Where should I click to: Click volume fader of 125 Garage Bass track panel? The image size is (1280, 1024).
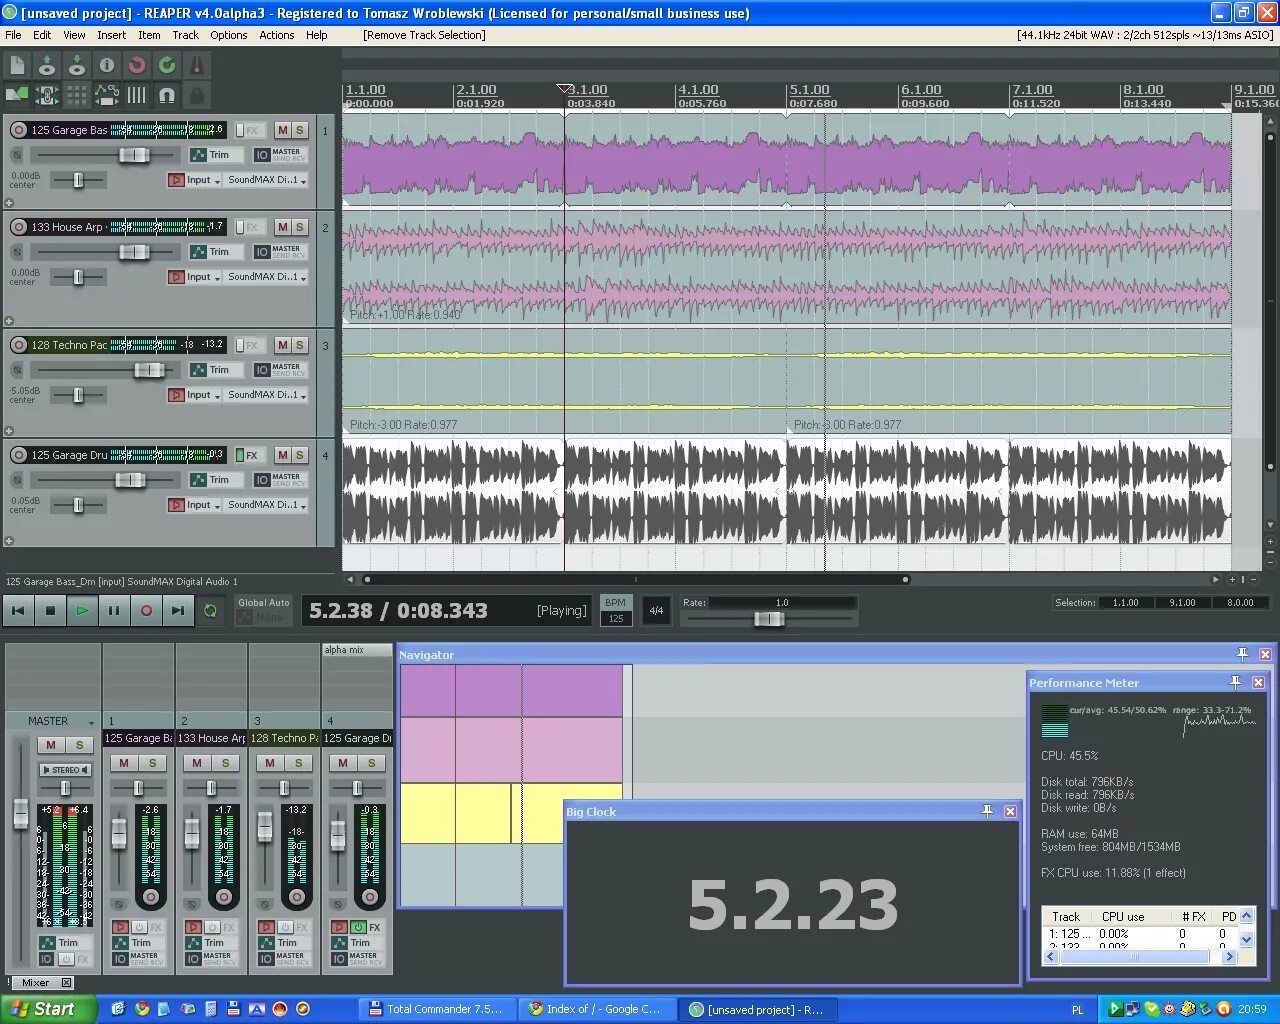(134, 155)
